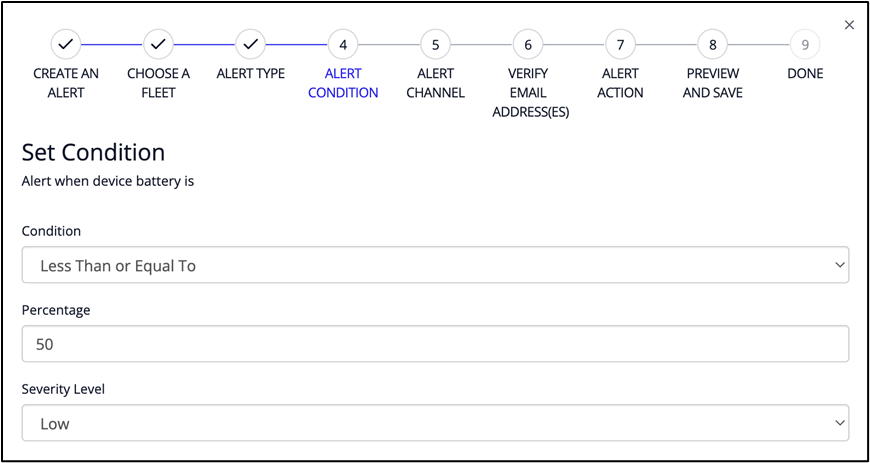Click the Alert Action step label
This screenshot has width=870, height=463.
coord(620,83)
